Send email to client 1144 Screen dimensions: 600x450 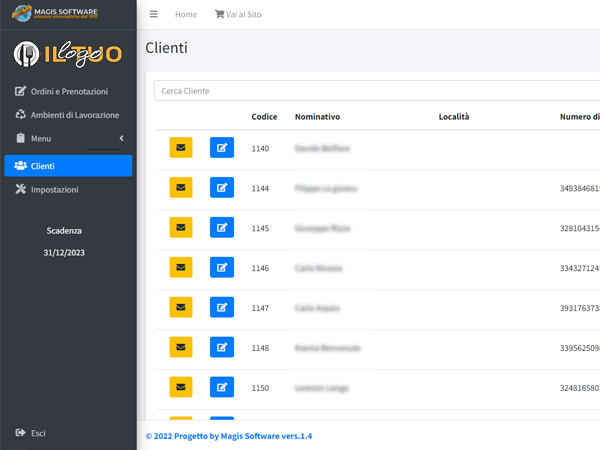[181, 188]
